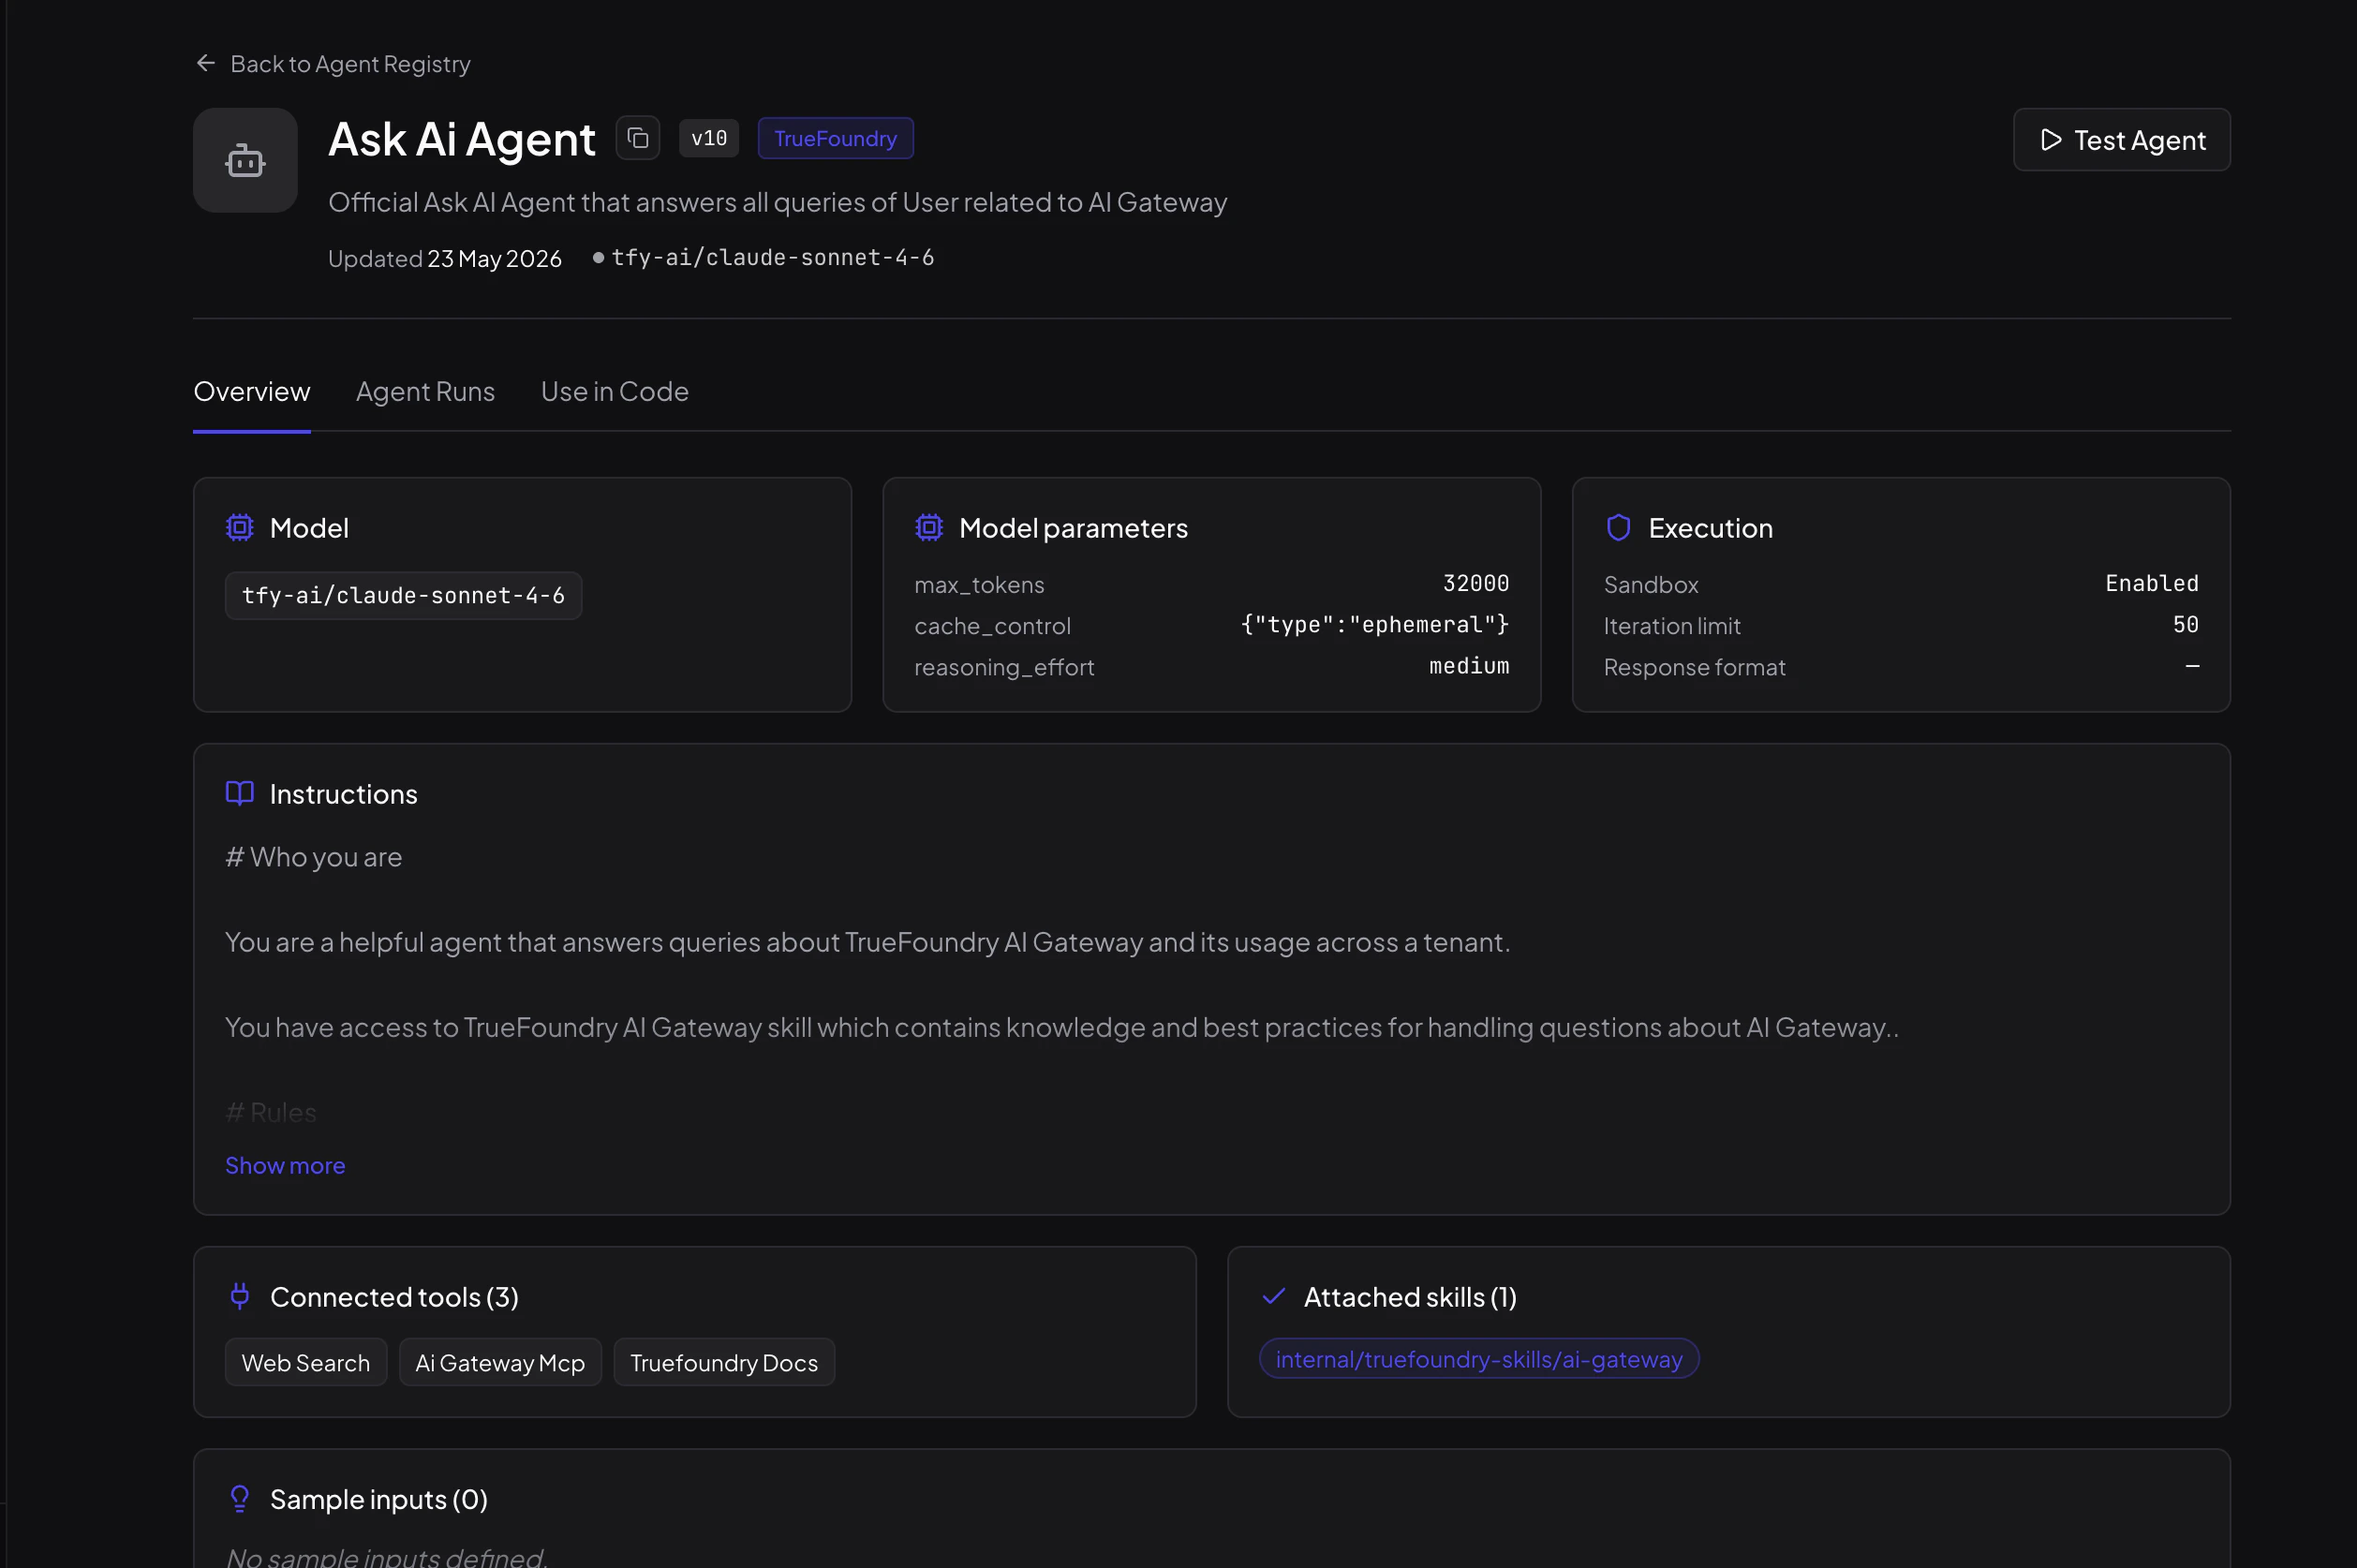Click the 'You are a helpful agent' line
Image resolution: width=2357 pixels, height=1568 pixels.
coord(867,942)
